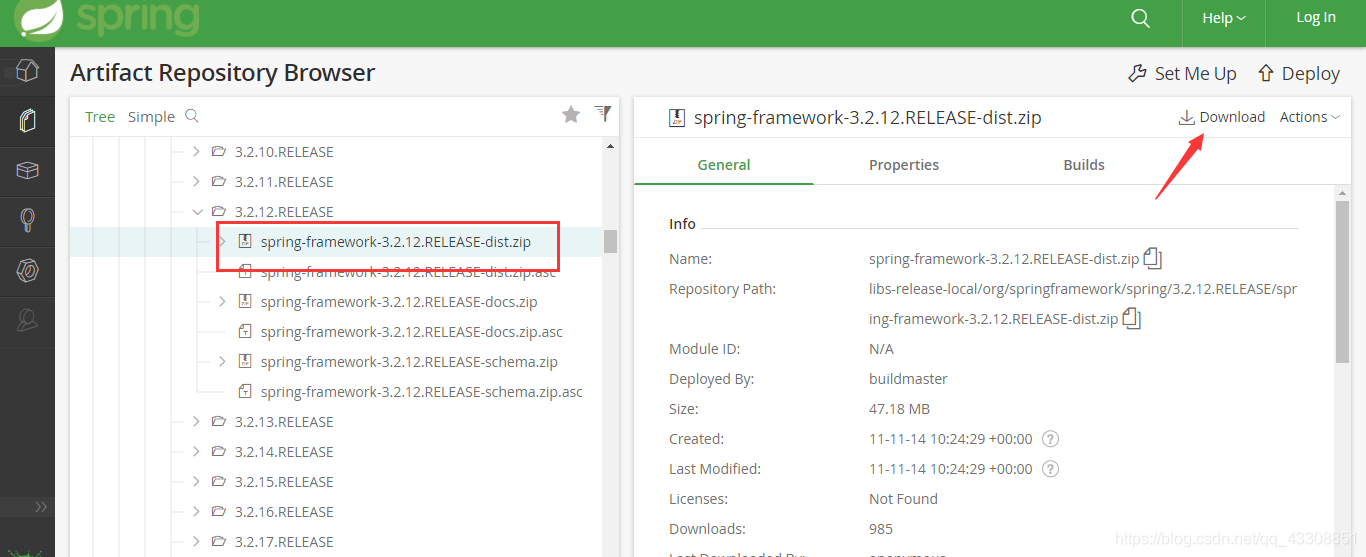Click the Download button
The height and width of the screenshot is (557, 1366).
[1221, 117]
